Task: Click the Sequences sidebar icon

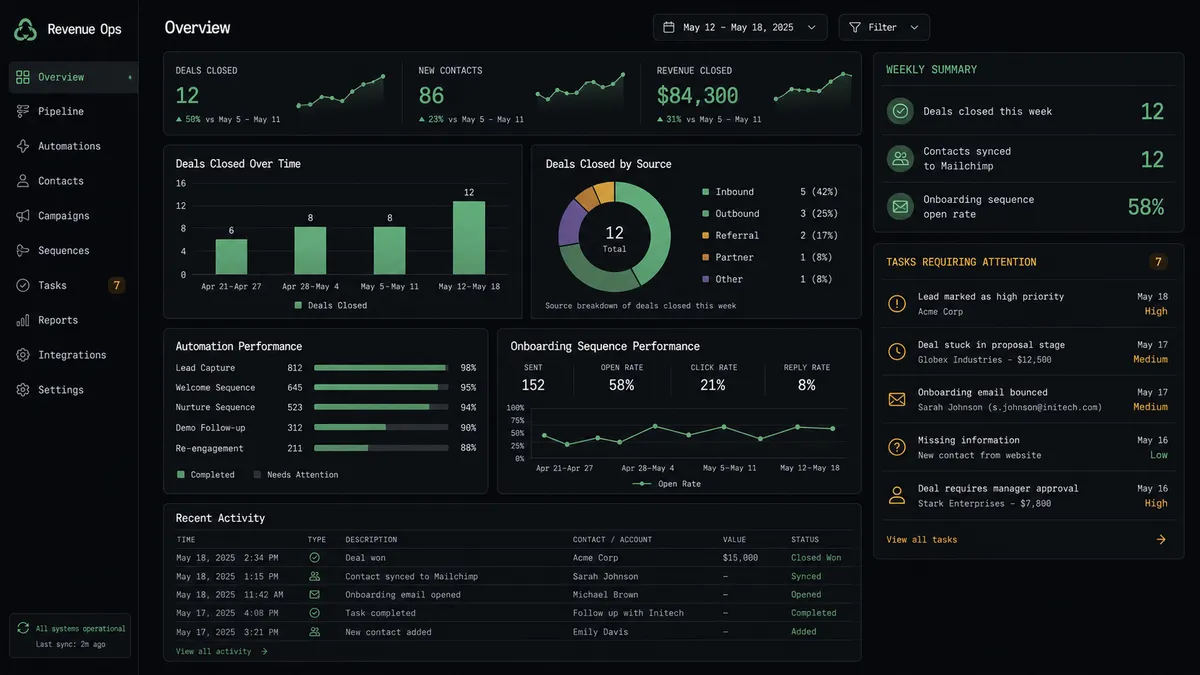Action: click(x=23, y=251)
